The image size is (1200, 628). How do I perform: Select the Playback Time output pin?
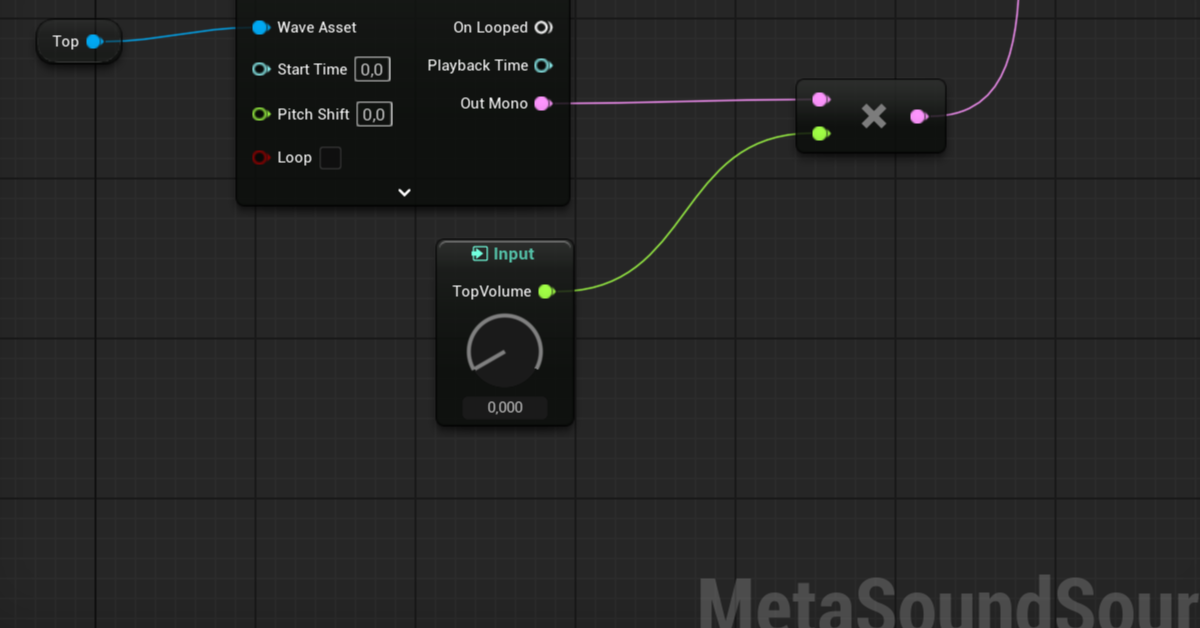(543, 65)
